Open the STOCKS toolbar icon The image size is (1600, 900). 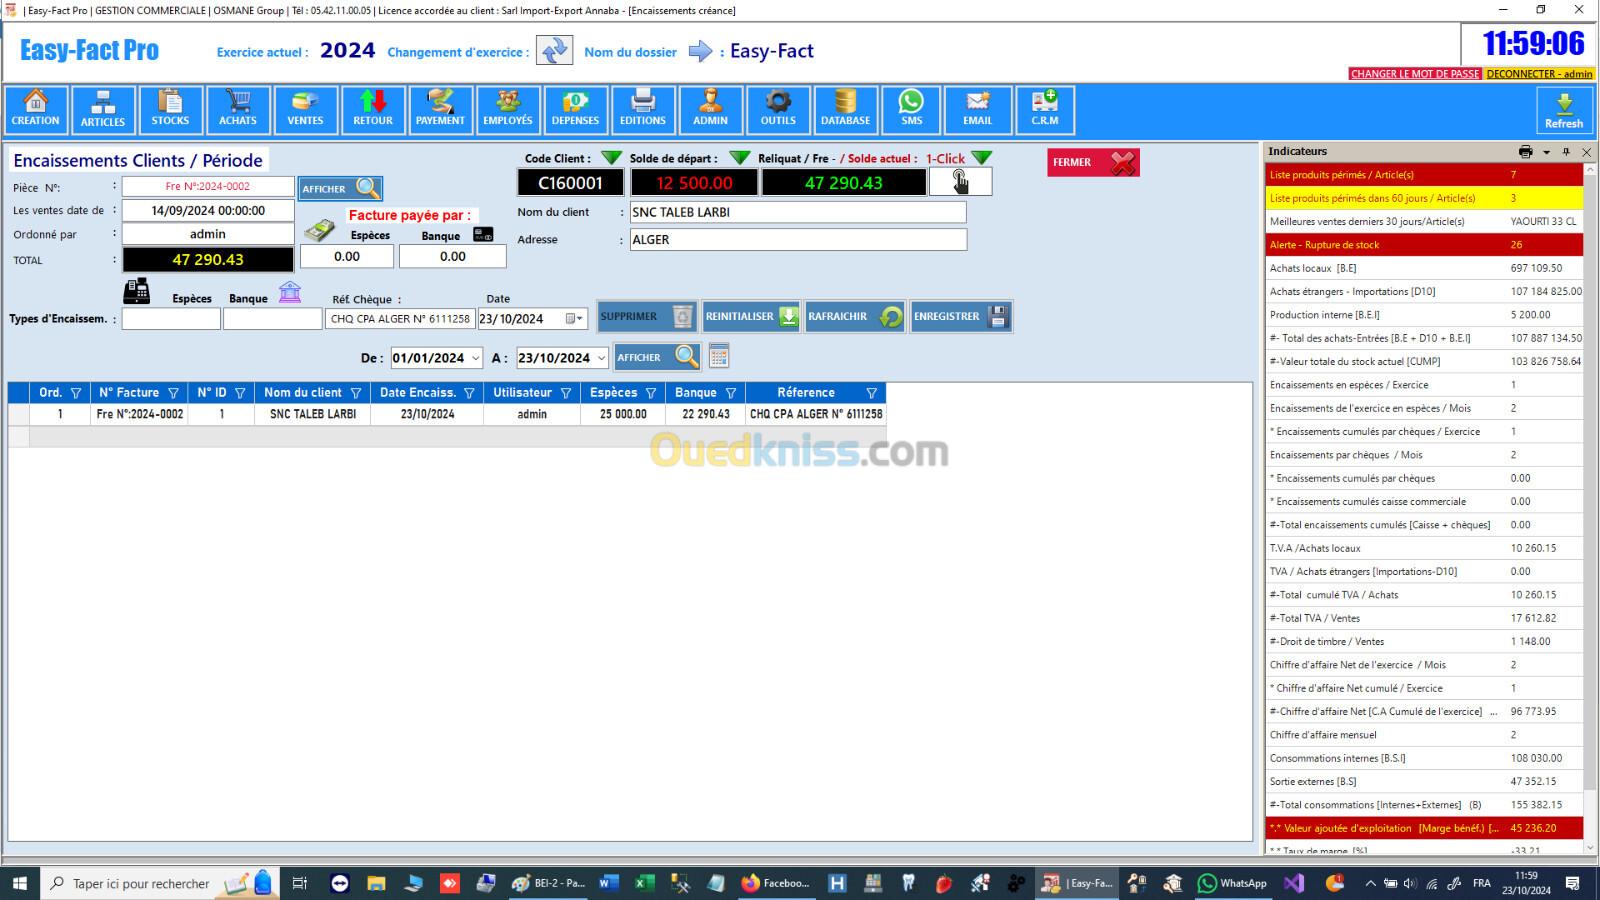[x=170, y=110]
